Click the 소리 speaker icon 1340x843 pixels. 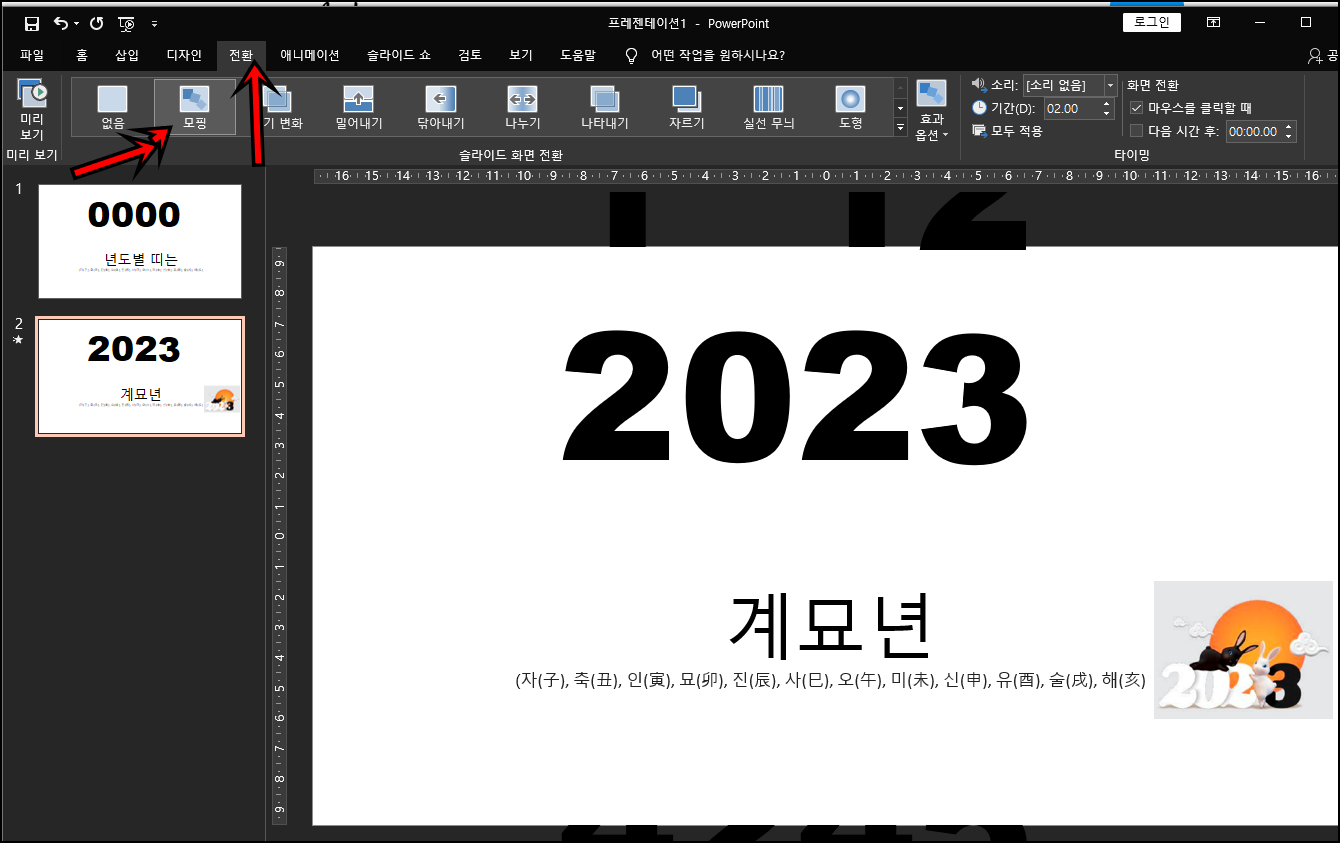pyautogui.click(x=978, y=85)
